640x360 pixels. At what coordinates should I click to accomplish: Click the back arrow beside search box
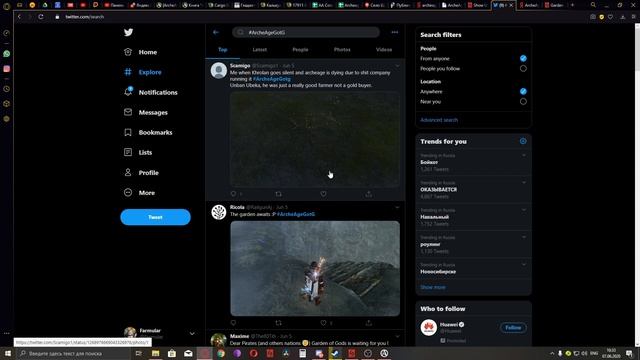coord(216,32)
